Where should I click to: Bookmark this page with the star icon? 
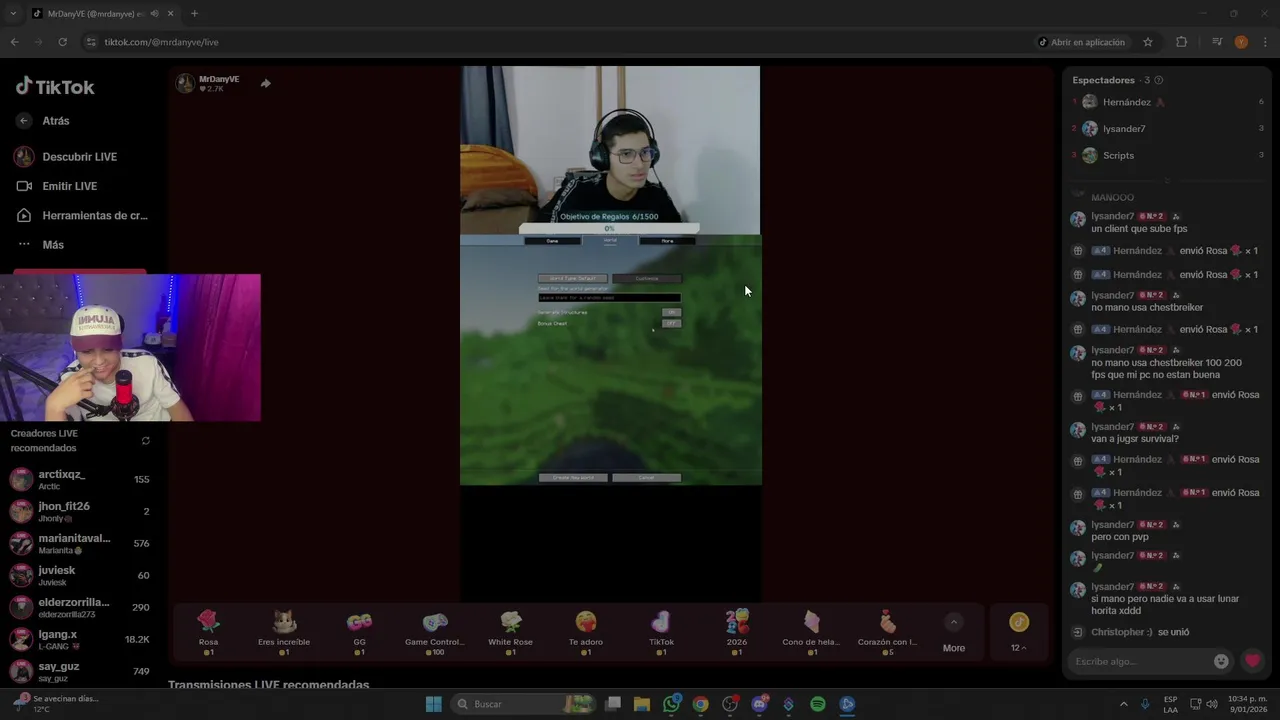point(1148,42)
